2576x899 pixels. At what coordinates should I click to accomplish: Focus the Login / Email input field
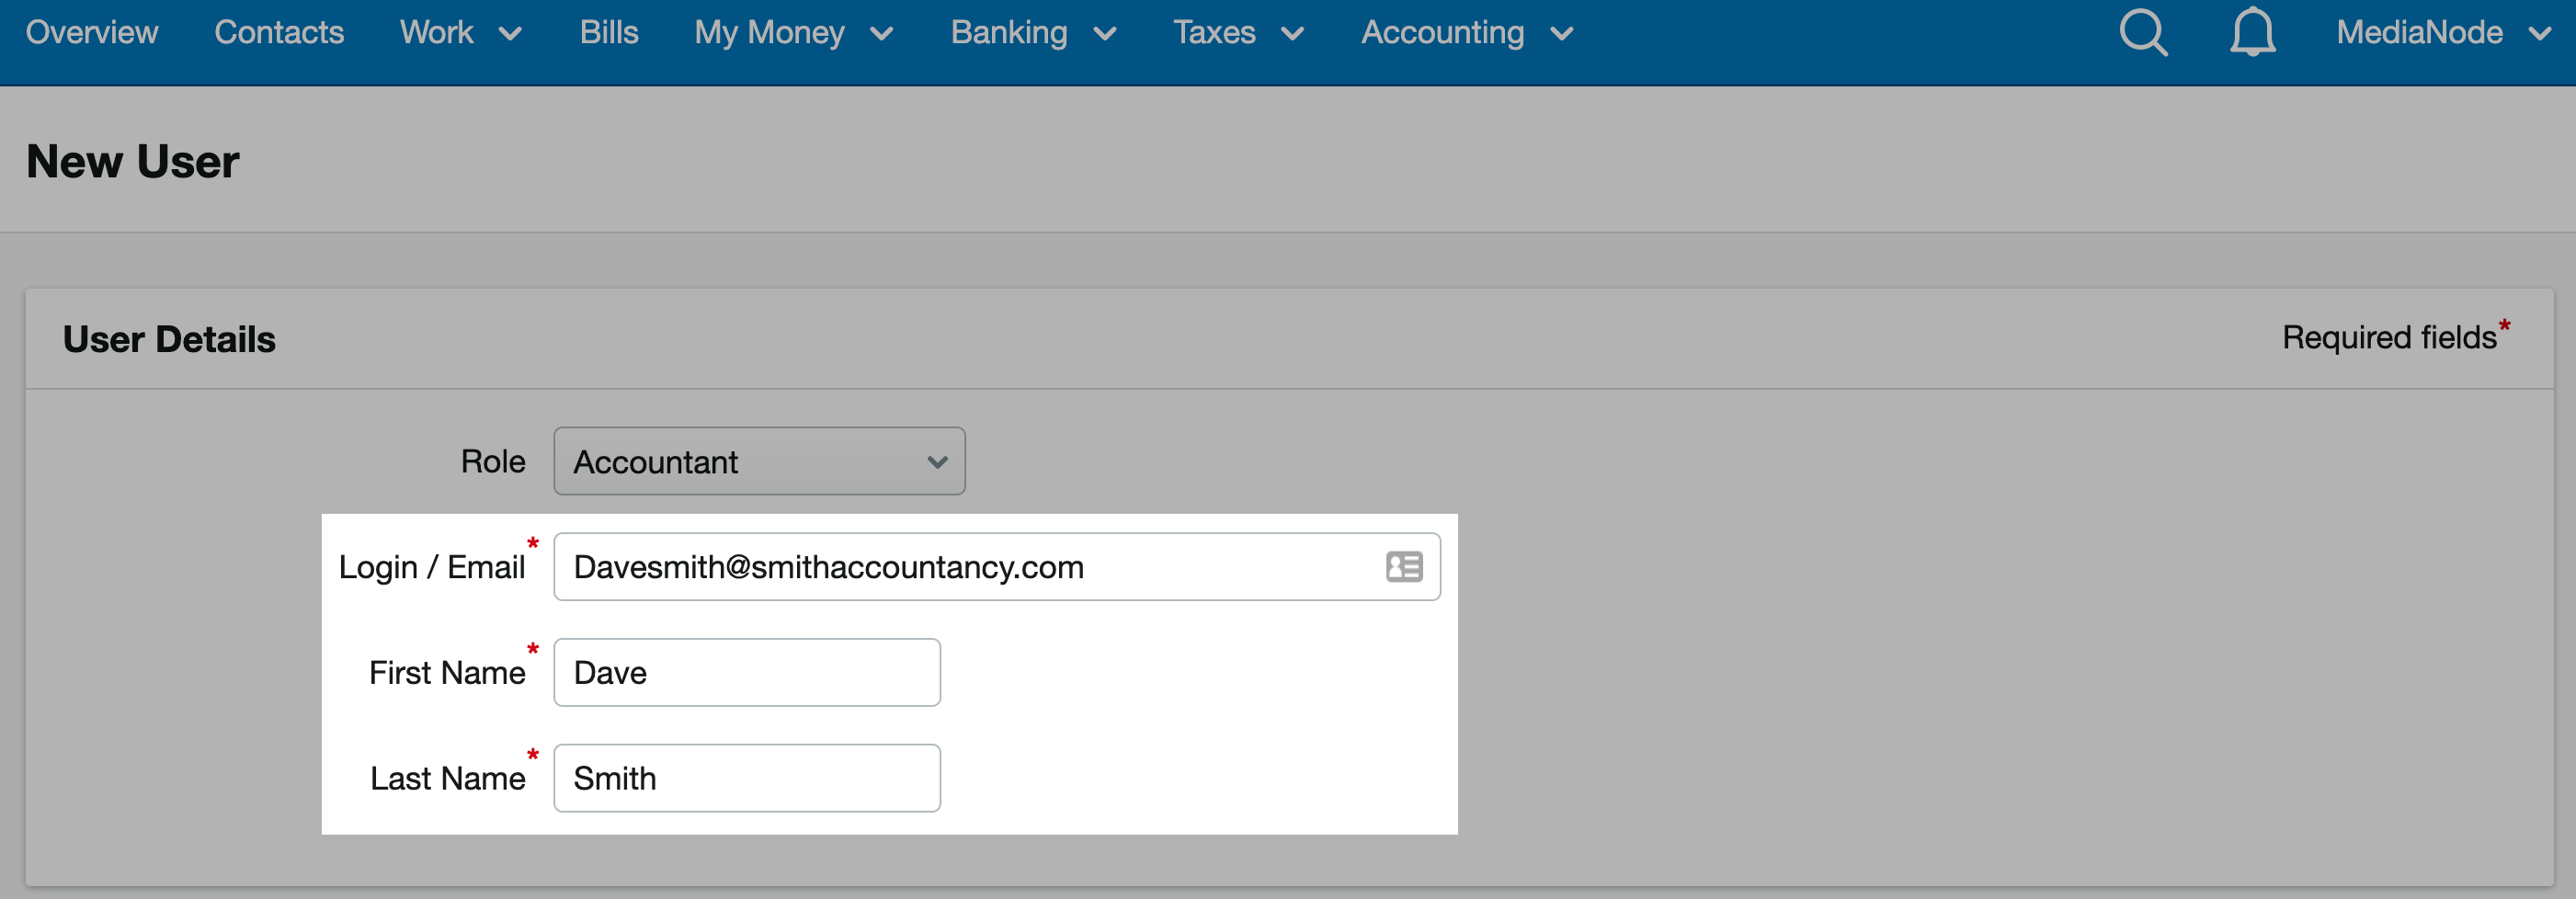996,567
